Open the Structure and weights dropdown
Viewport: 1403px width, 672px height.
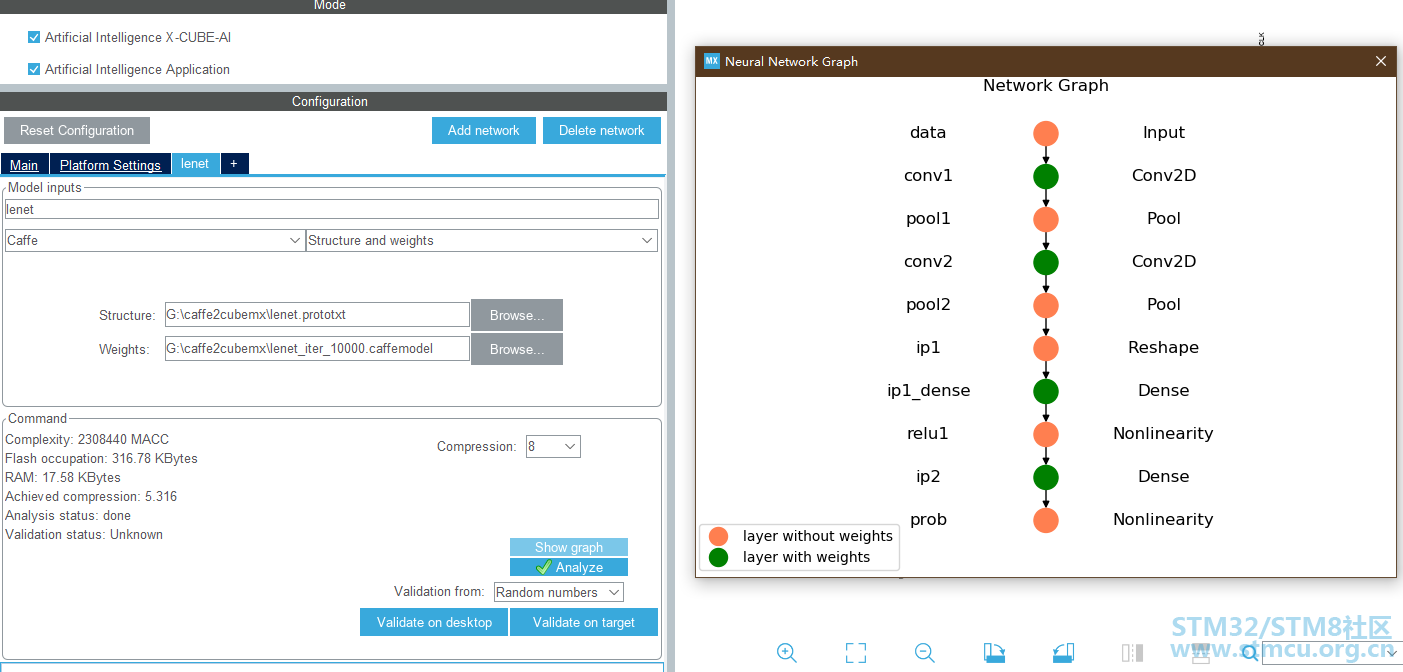(x=482, y=241)
